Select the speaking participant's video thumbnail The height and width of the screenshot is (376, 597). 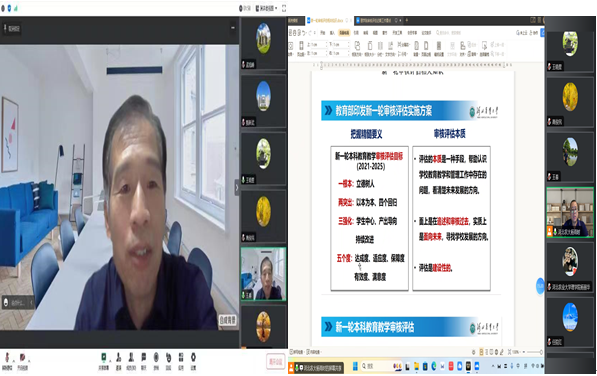570,213
